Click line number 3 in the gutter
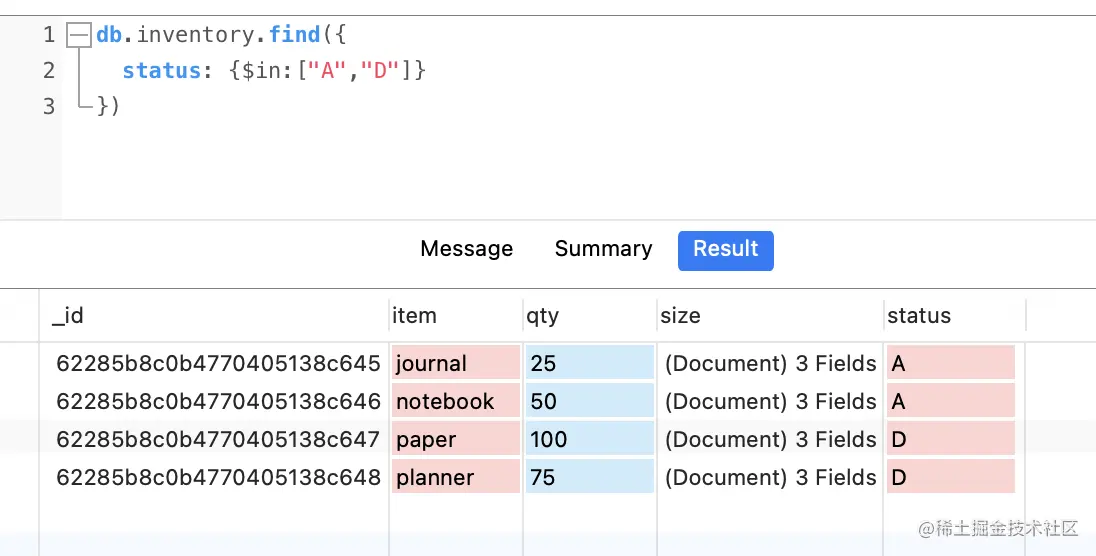1096x556 pixels. click(49, 106)
